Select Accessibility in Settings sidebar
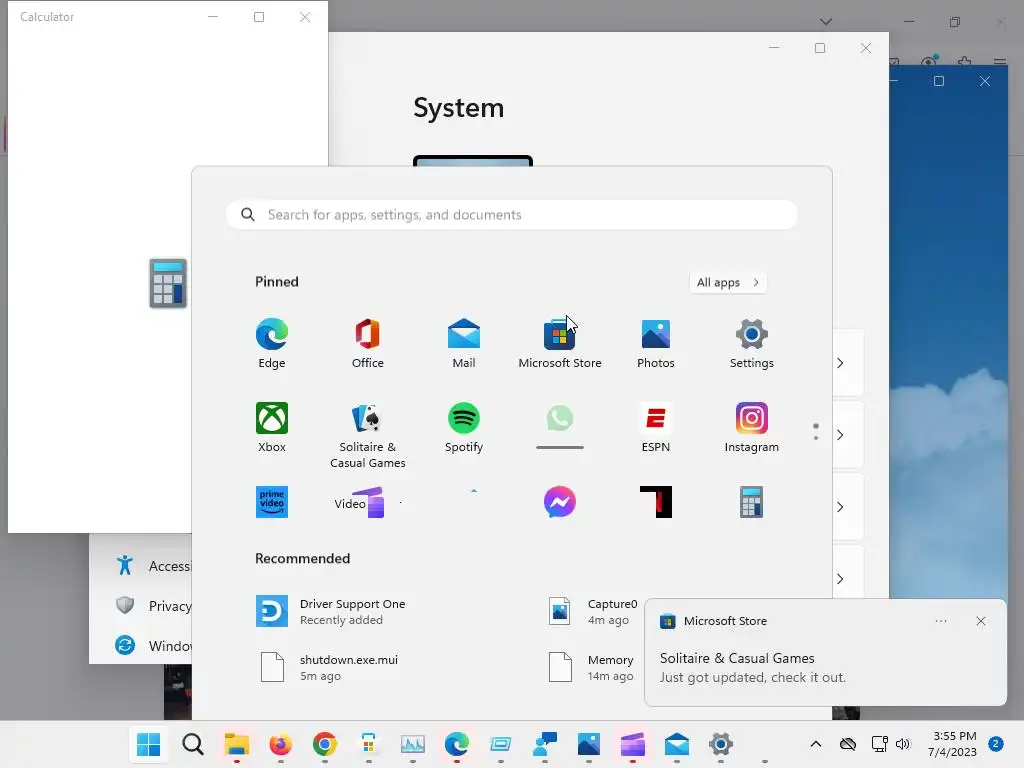This screenshot has width=1024, height=768. click(x=152, y=566)
